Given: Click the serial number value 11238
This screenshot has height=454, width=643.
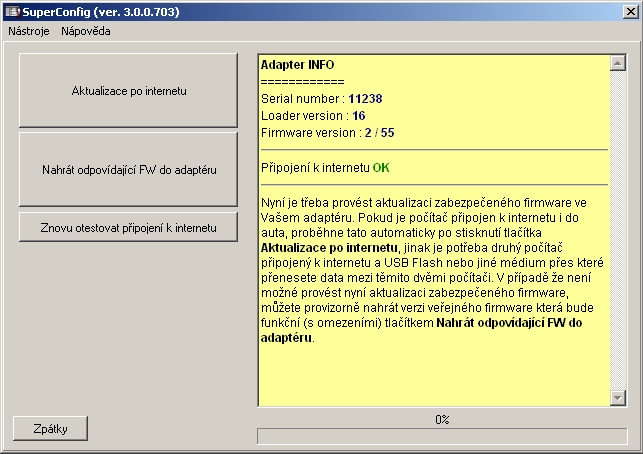Looking at the screenshot, I should (365, 99).
